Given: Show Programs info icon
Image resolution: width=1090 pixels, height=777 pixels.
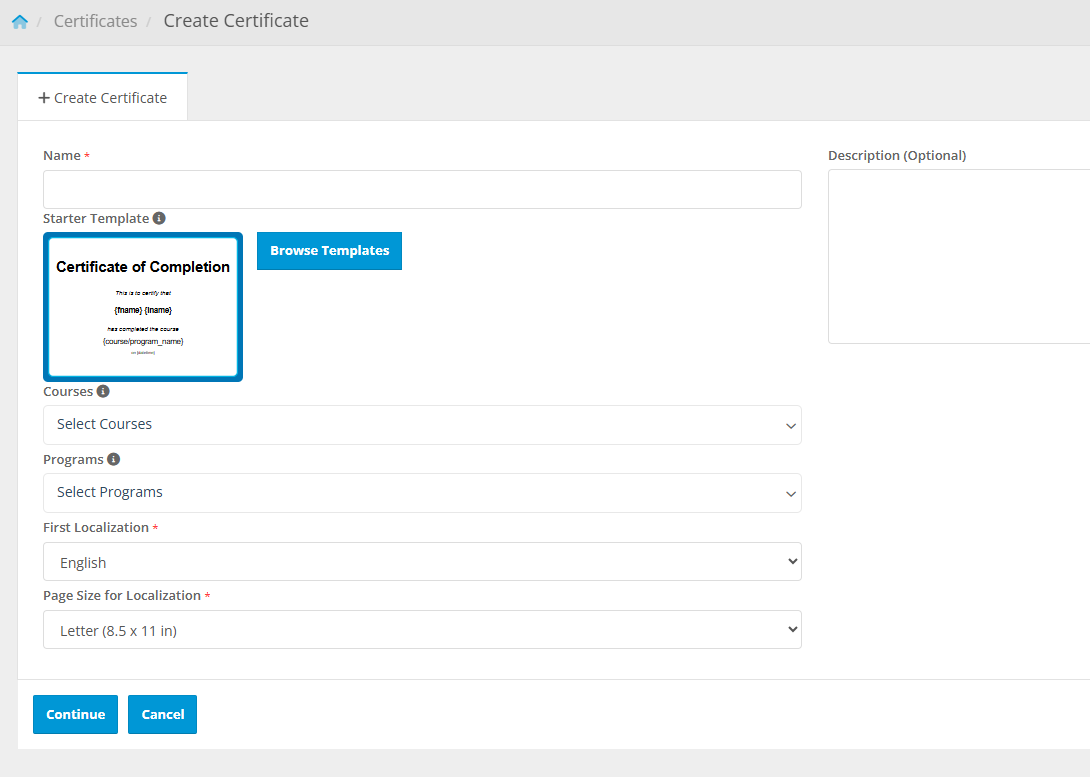Looking at the screenshot, I should [x=113, y=459].
